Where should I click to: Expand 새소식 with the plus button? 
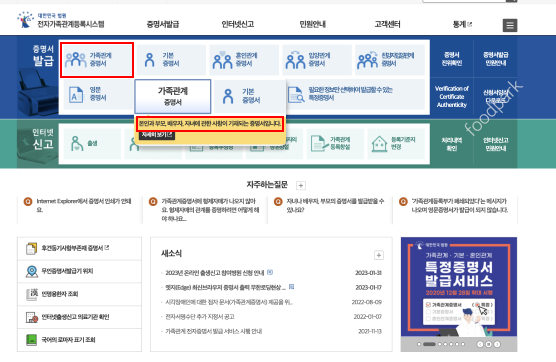(379, 255)
